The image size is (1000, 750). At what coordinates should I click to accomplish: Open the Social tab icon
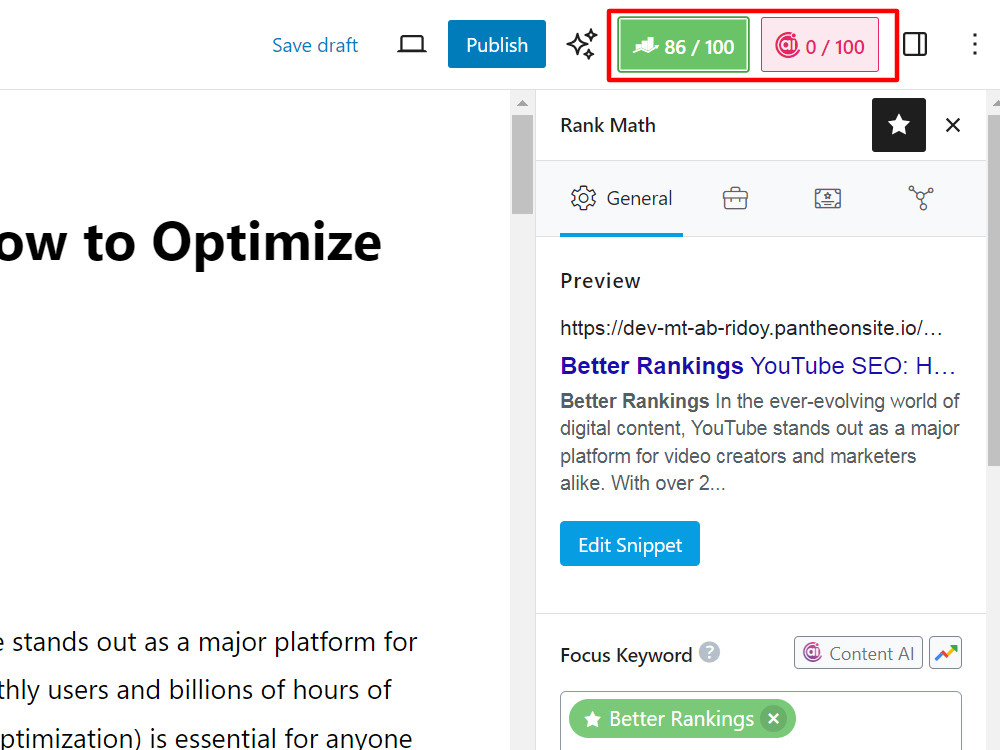point(921,198)
